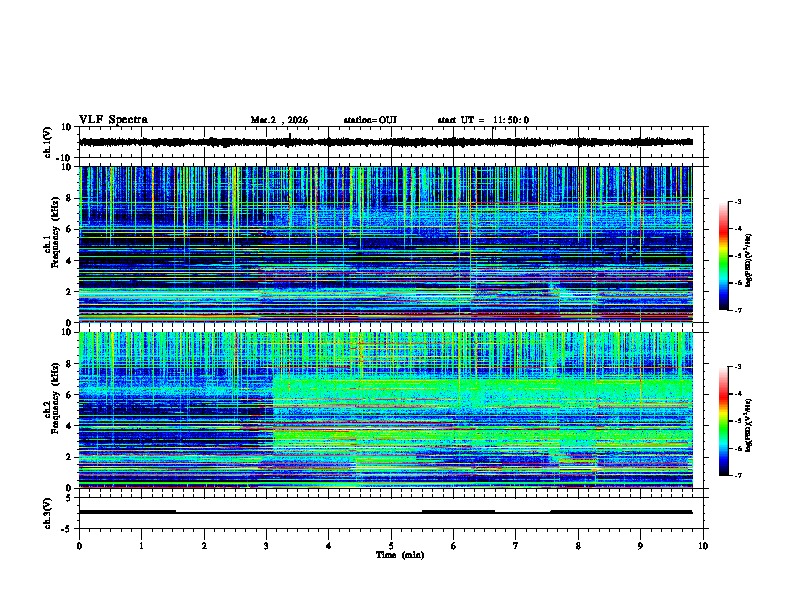
Task: Click inside the ch.2 spectrogram plot
Action: pos(393,410)
